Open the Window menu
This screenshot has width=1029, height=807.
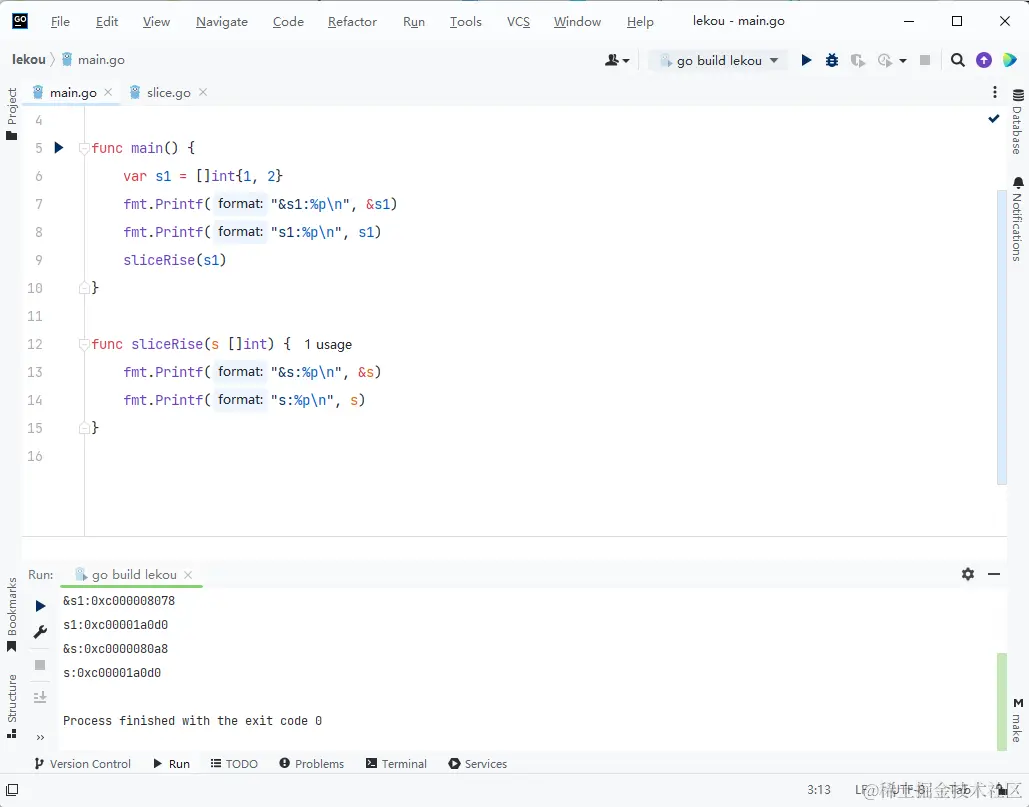coord(578,22)
